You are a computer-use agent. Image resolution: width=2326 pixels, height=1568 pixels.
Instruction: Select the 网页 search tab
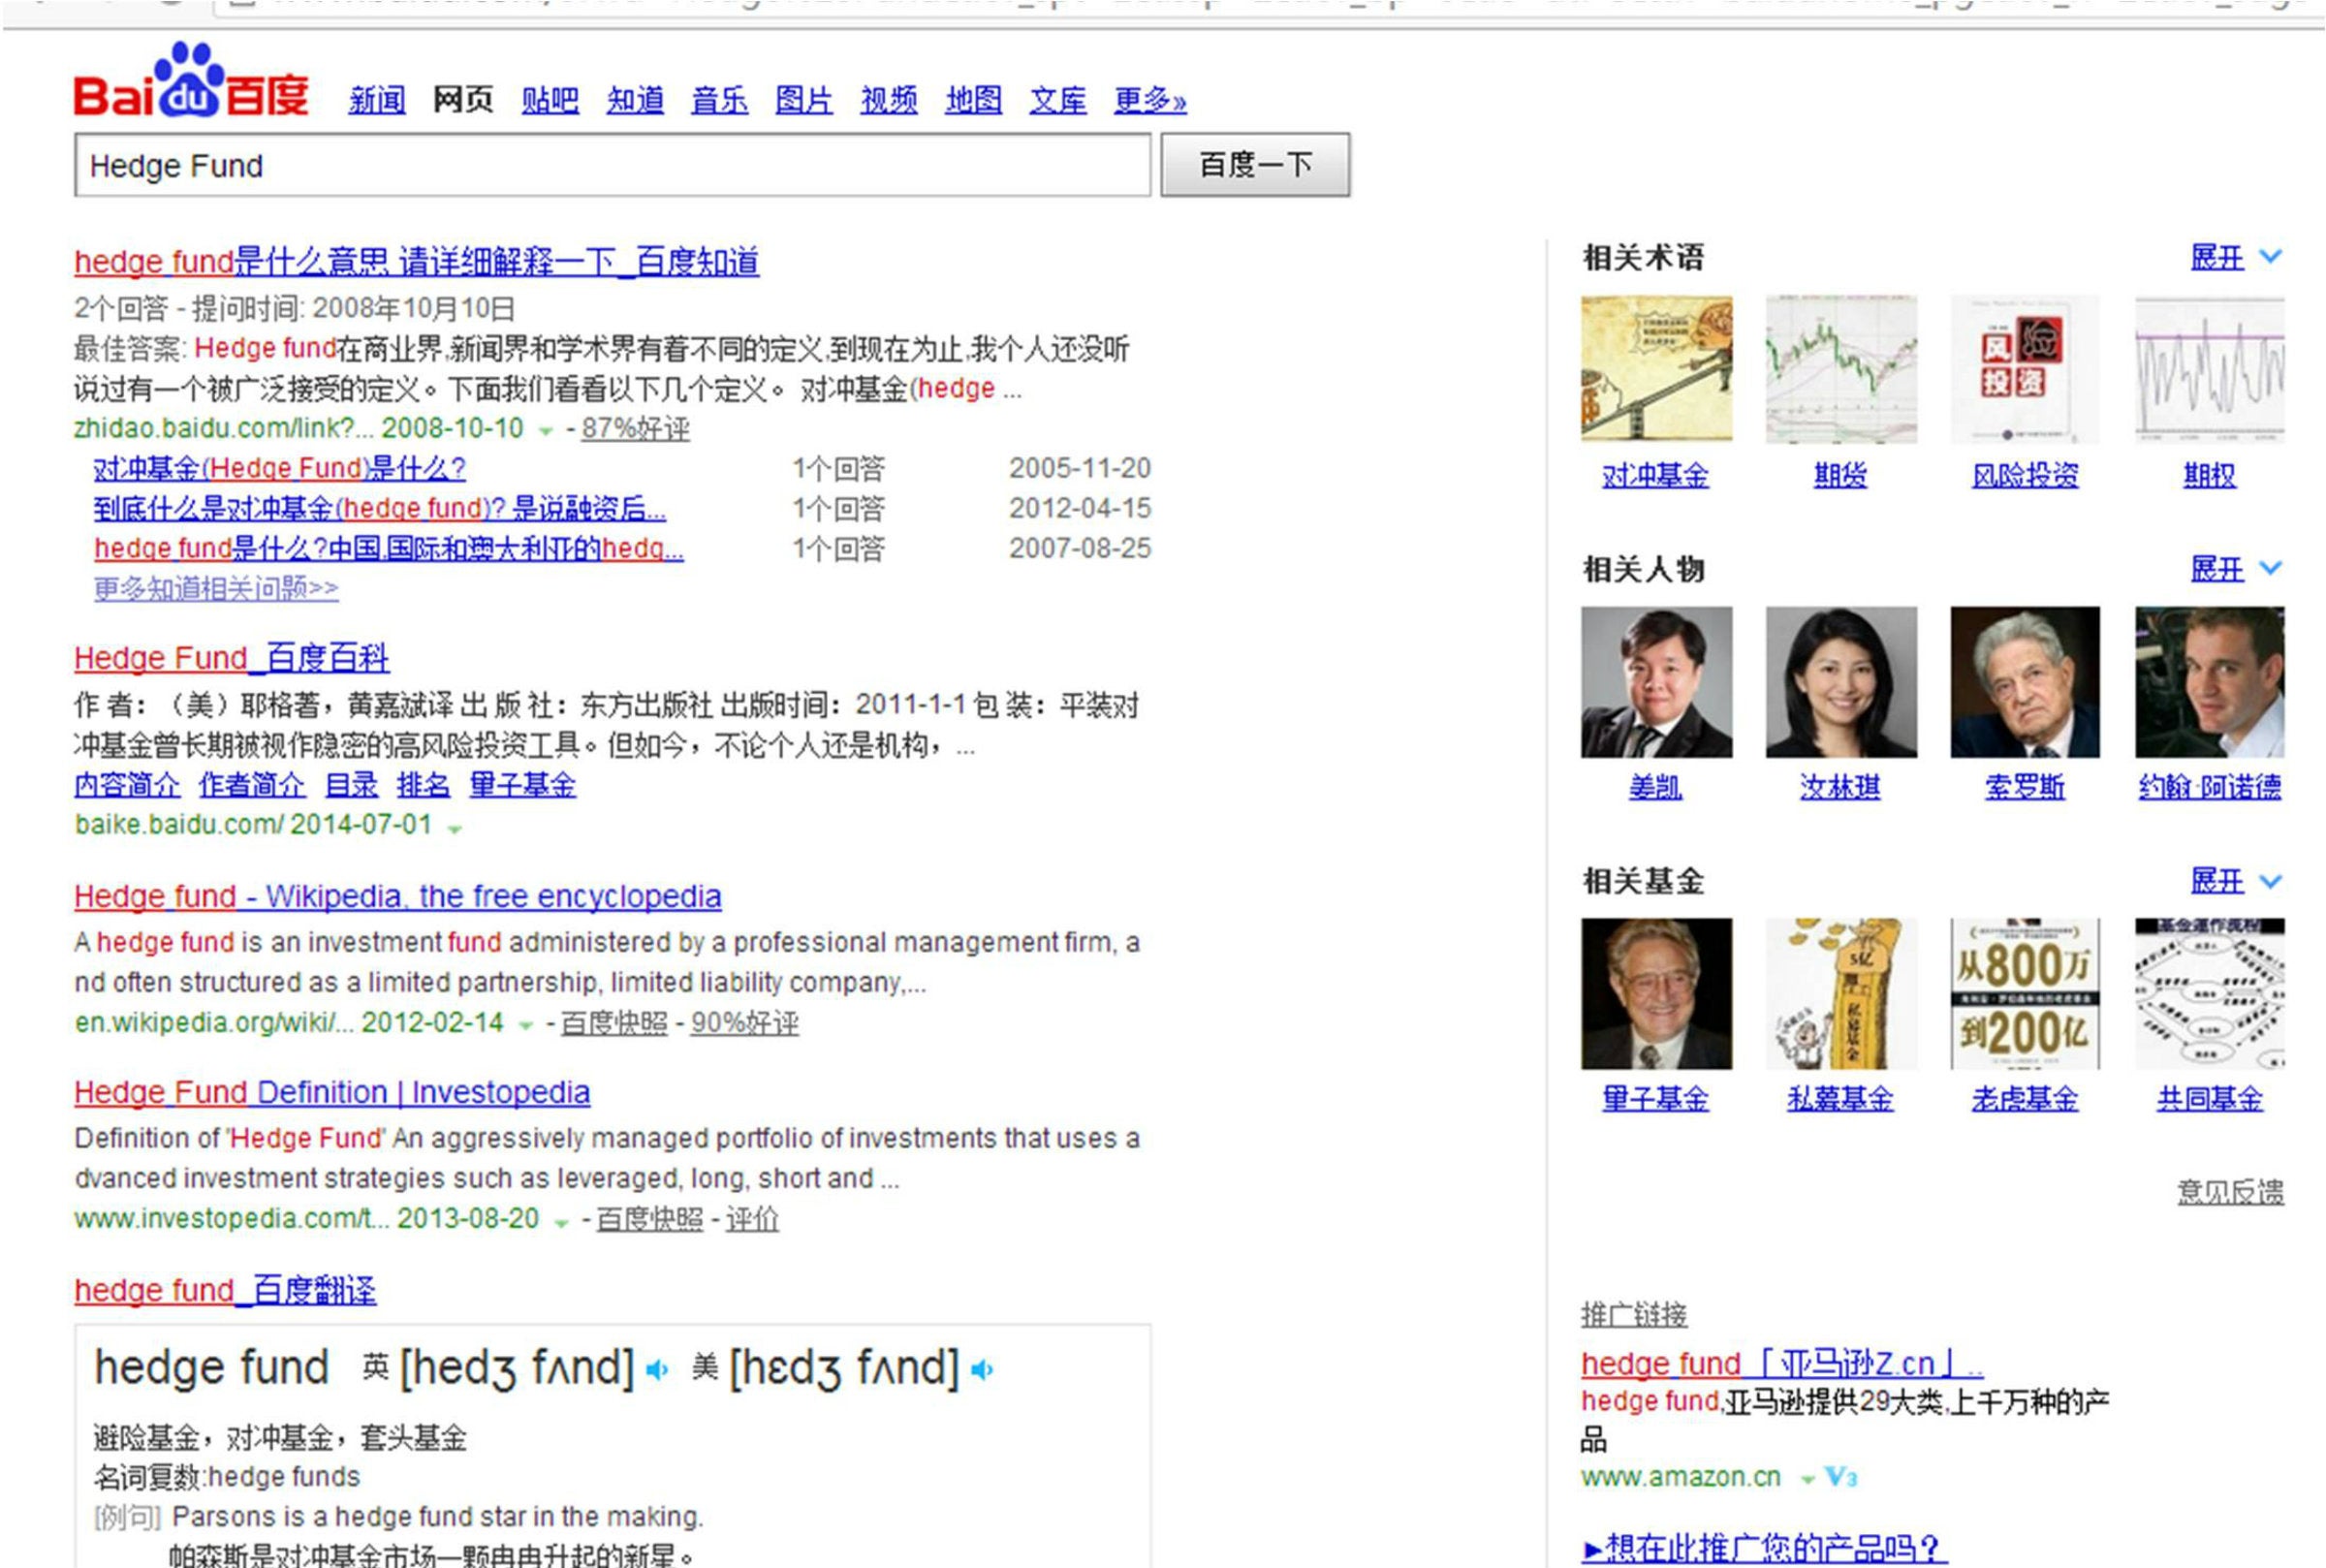pyautogui.click(x=463, y=100)
